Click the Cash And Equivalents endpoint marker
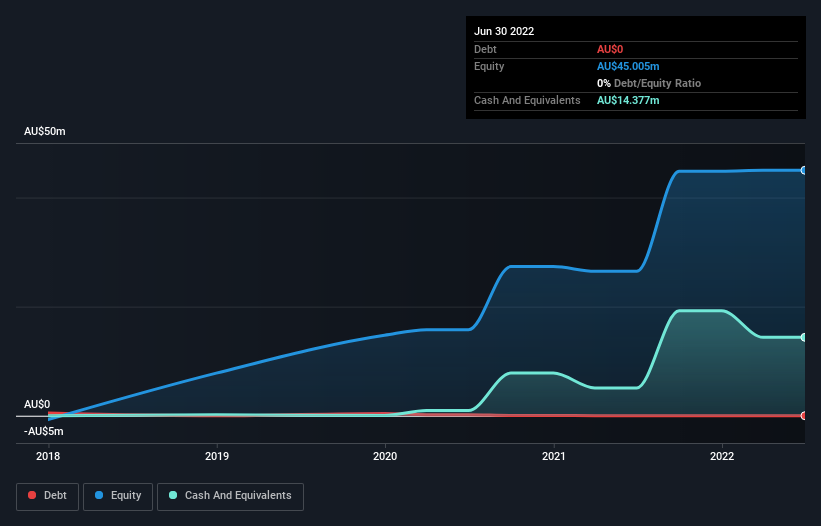Screen dimensions: 821x526 pyautogui.click(x=803, y=338)
